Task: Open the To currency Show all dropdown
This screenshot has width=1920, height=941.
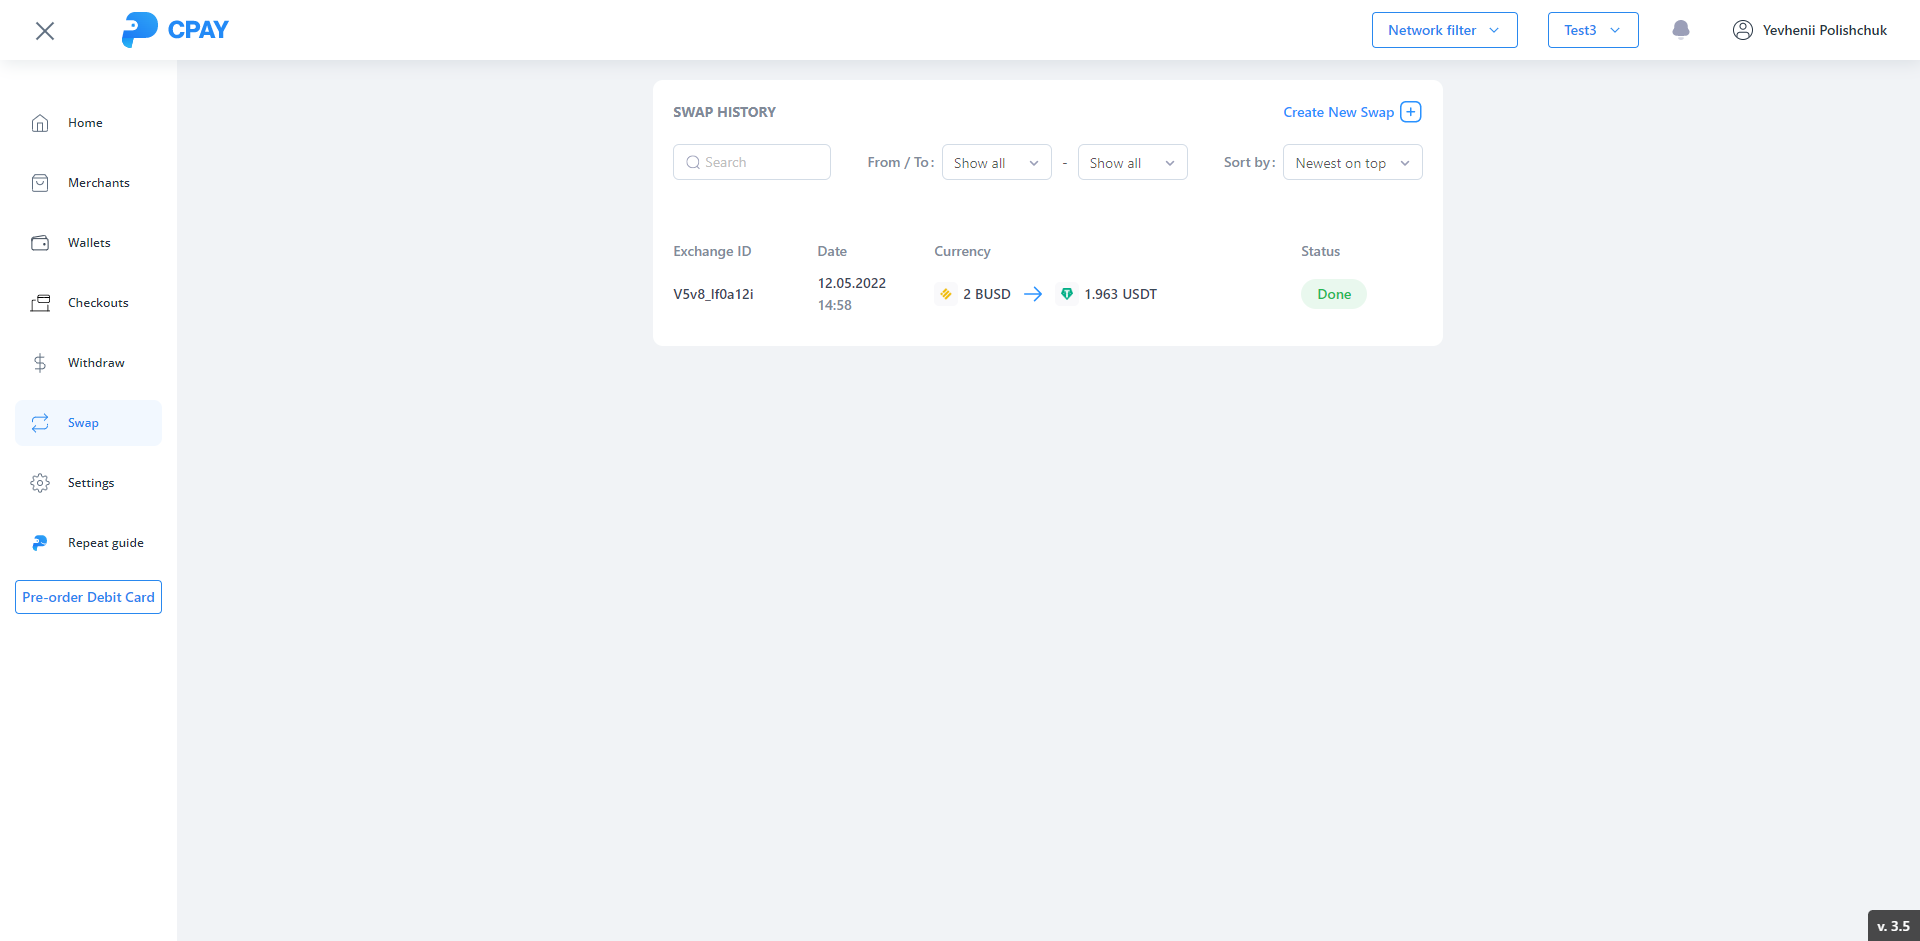Action: click(1132, 163)
